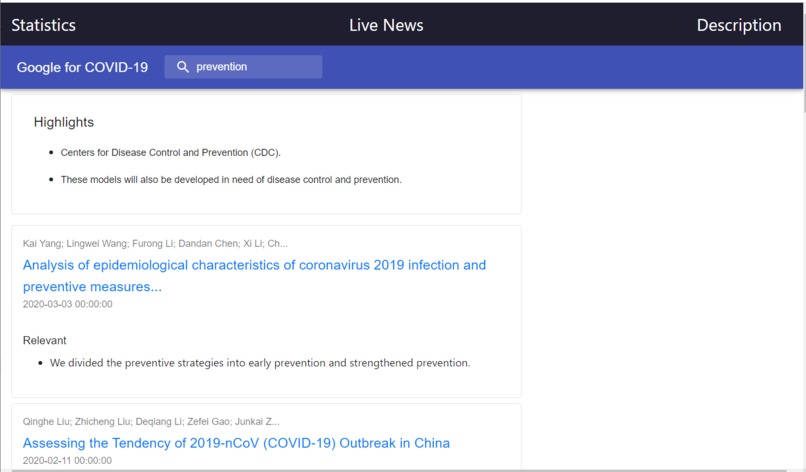Open the Description tab
806x472 pixels.
[x=739, y=25]
